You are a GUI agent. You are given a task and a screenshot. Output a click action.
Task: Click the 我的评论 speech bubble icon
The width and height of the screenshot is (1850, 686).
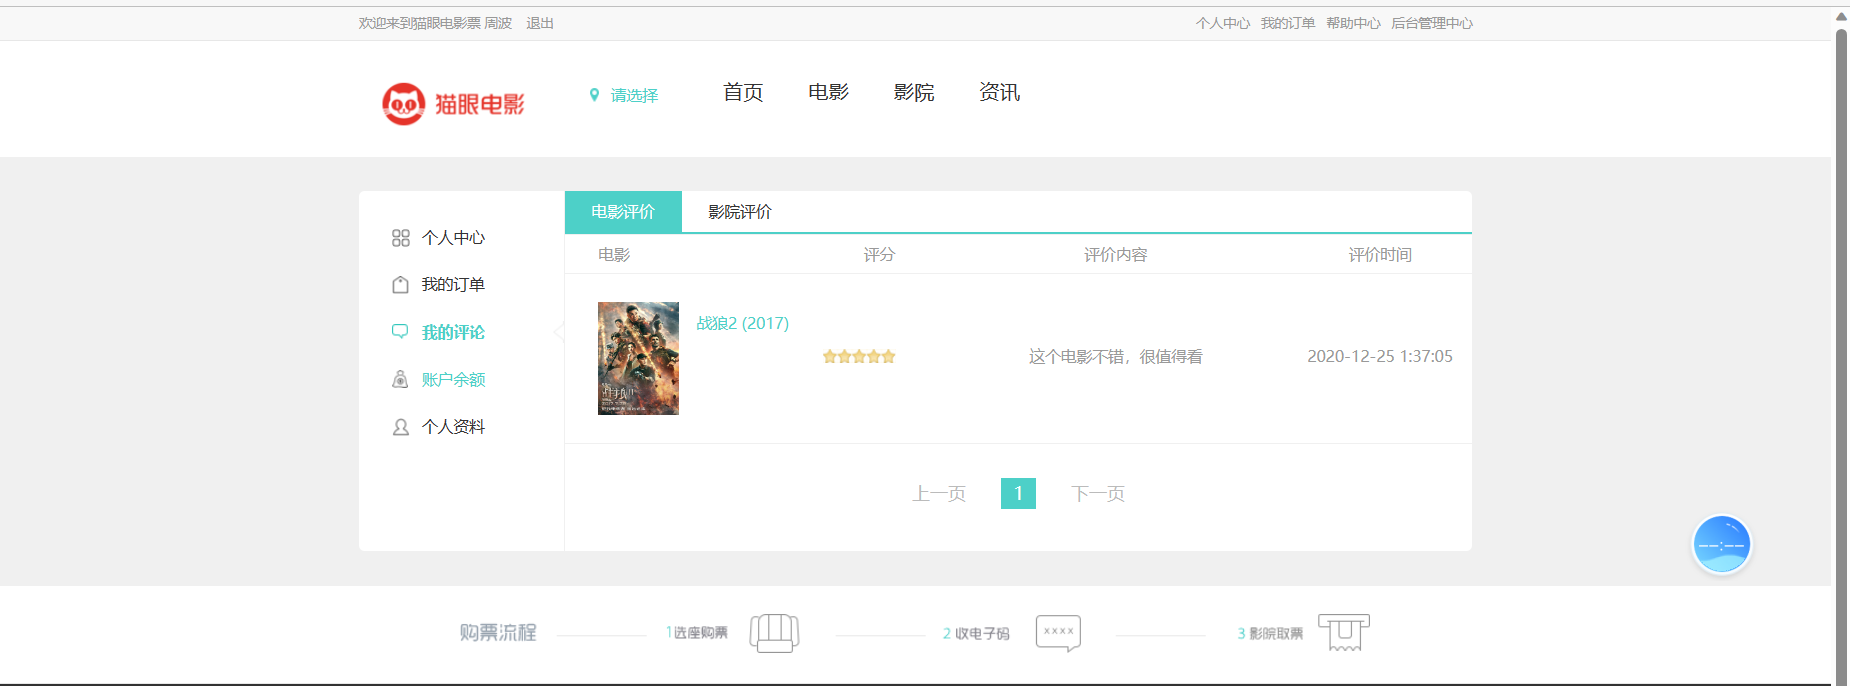400,332
